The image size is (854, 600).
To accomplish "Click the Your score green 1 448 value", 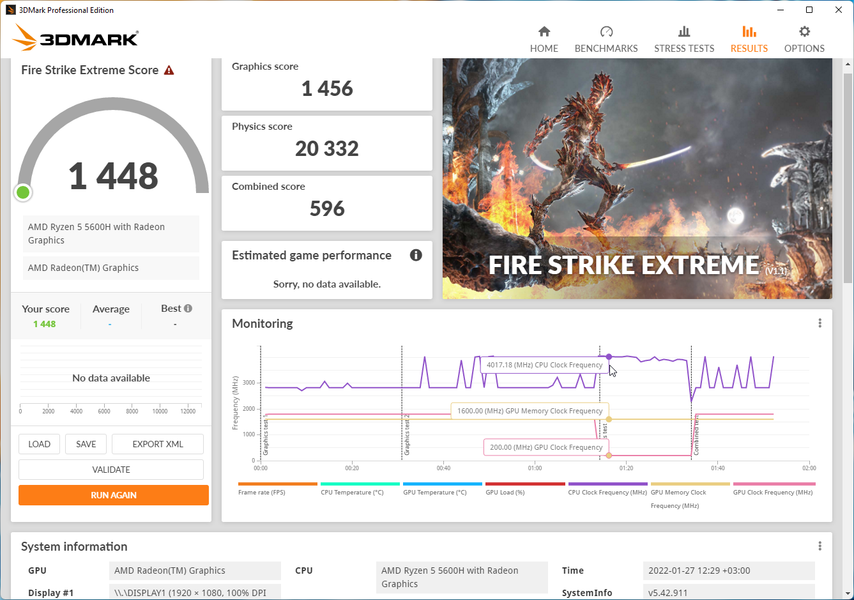I will coord(45,324).
